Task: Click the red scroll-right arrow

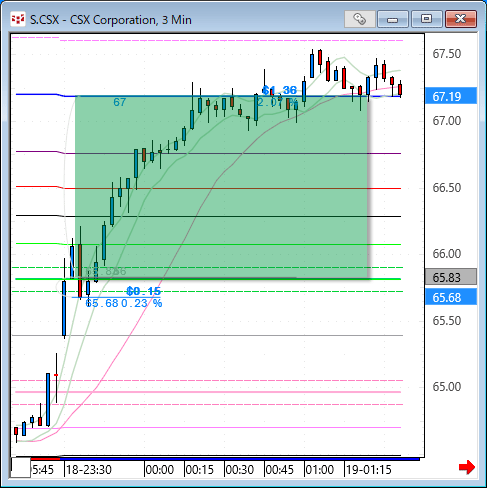Action: [x=467, y=467]
